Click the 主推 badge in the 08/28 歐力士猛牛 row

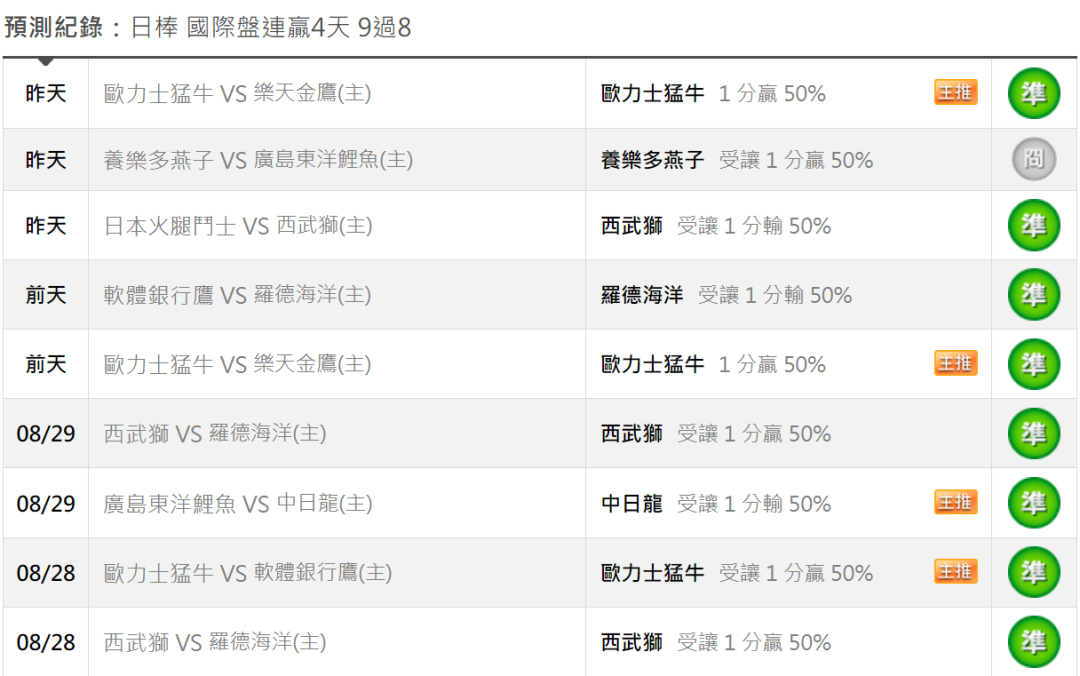tap(955, 571)
